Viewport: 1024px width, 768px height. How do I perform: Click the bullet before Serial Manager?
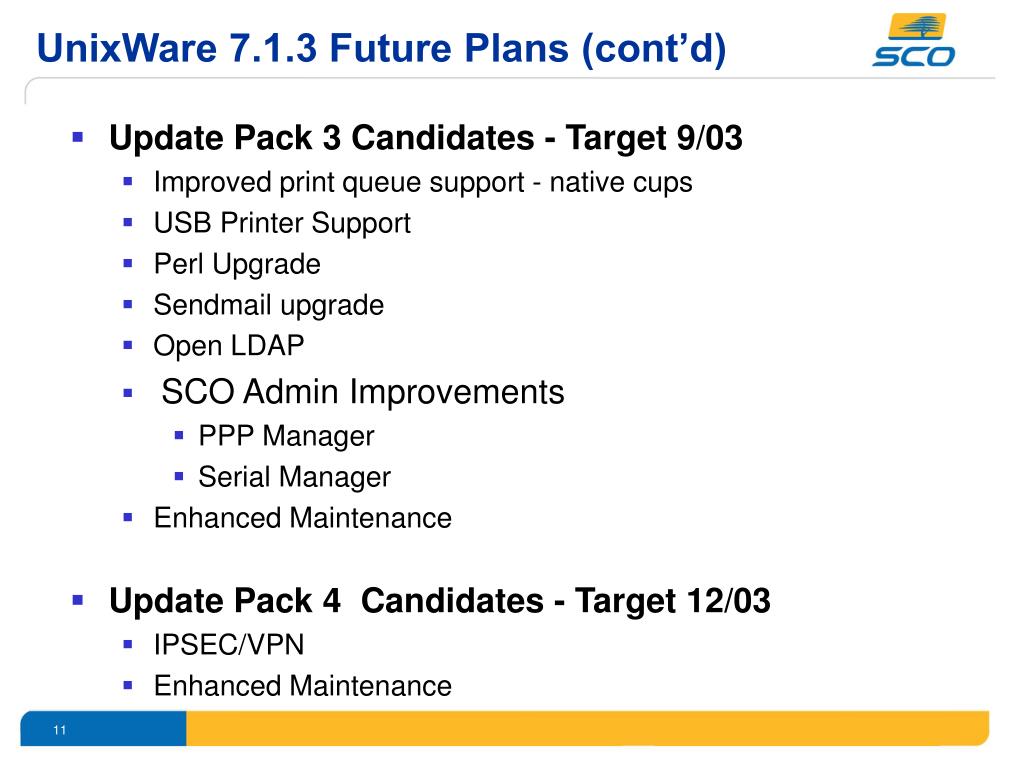[179, 476]
